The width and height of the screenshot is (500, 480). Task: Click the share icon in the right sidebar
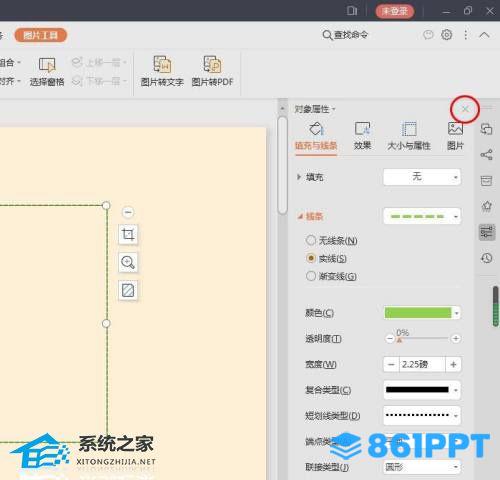click(x=486, y=155)
